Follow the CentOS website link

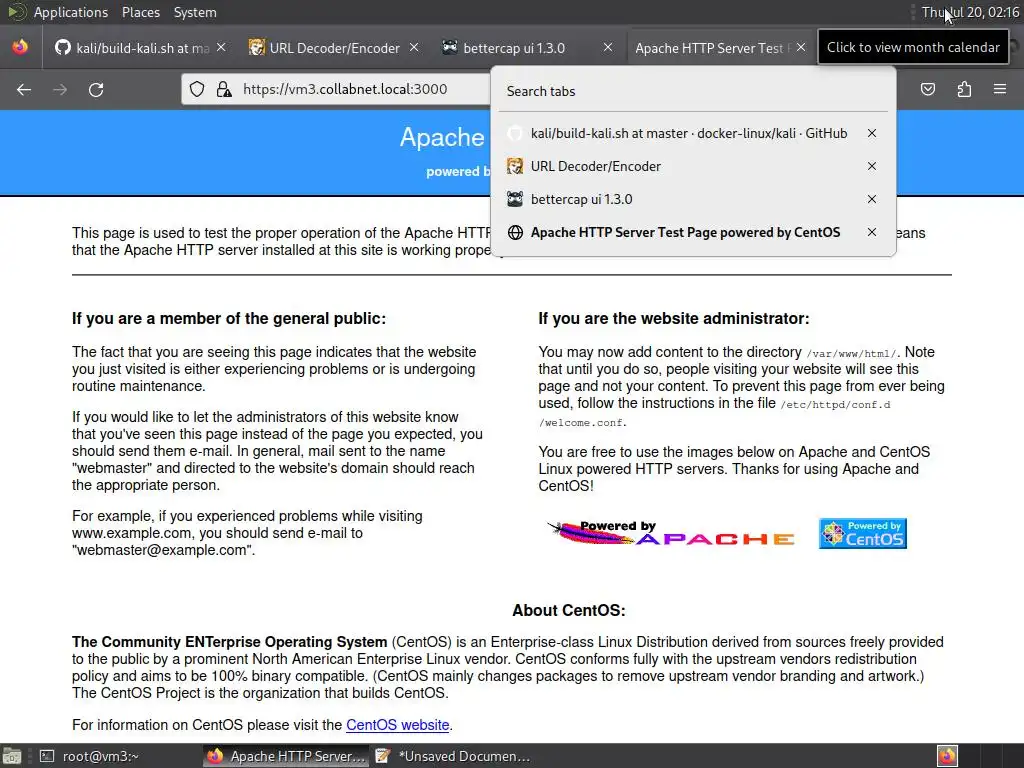(x=397, y=725)
